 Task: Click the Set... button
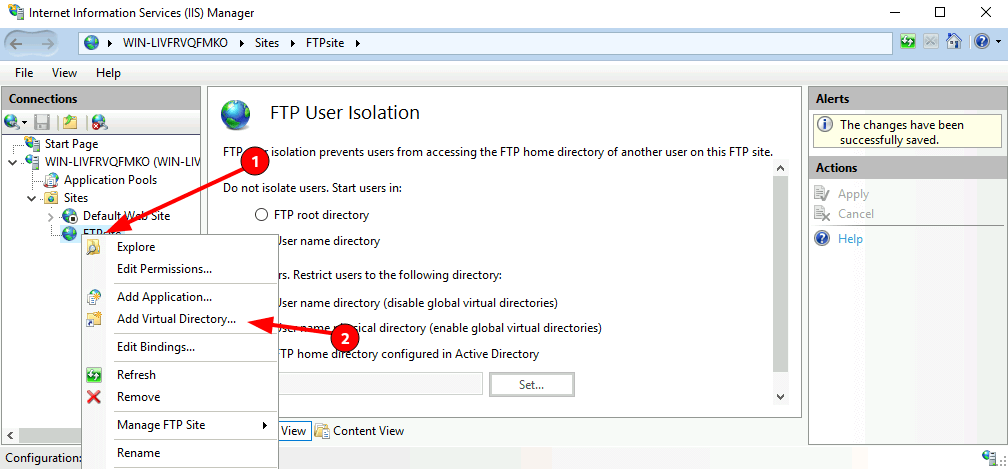532,384
